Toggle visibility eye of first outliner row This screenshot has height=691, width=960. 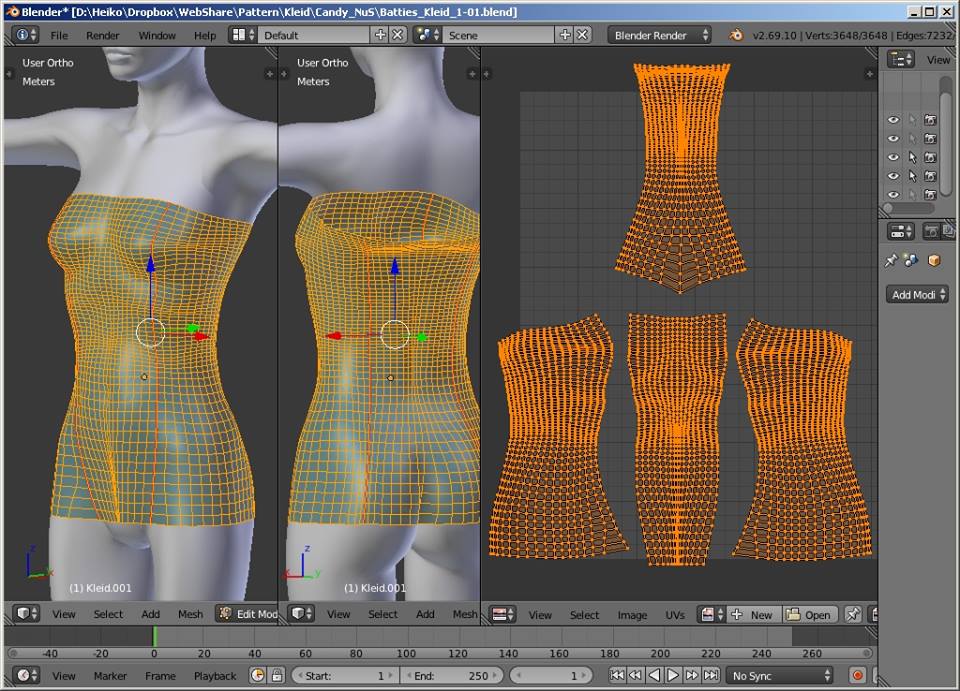point(893,119)
